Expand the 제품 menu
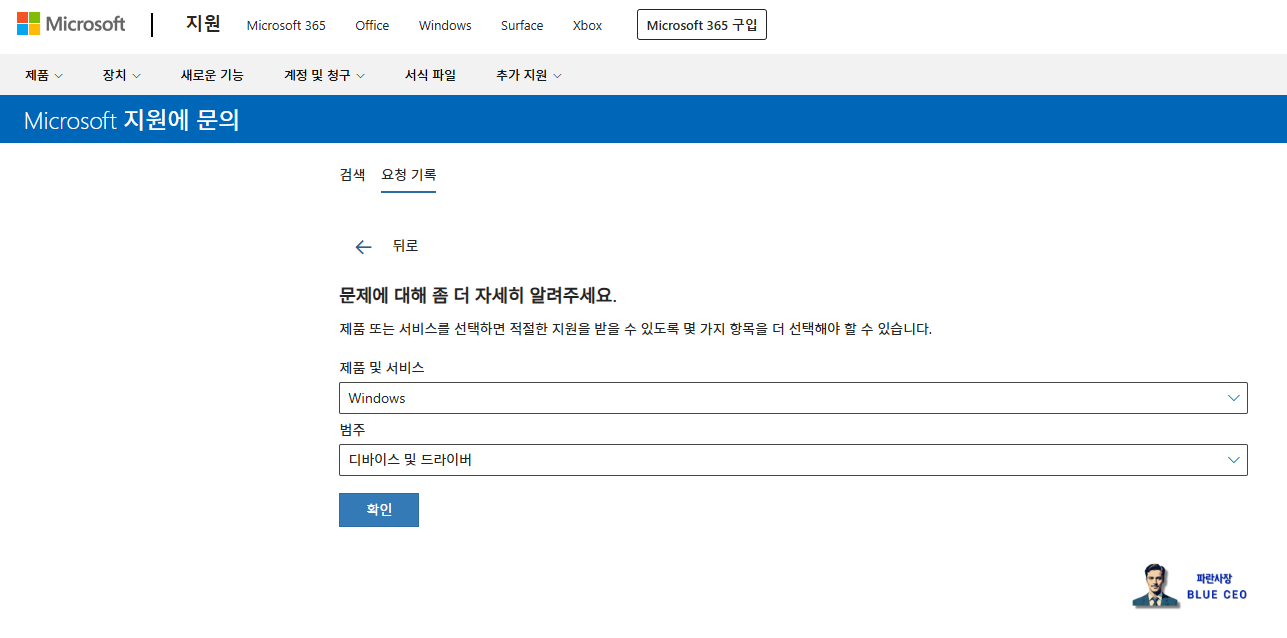The height and width of the screenshot is (638, 1287). (44, 75)
